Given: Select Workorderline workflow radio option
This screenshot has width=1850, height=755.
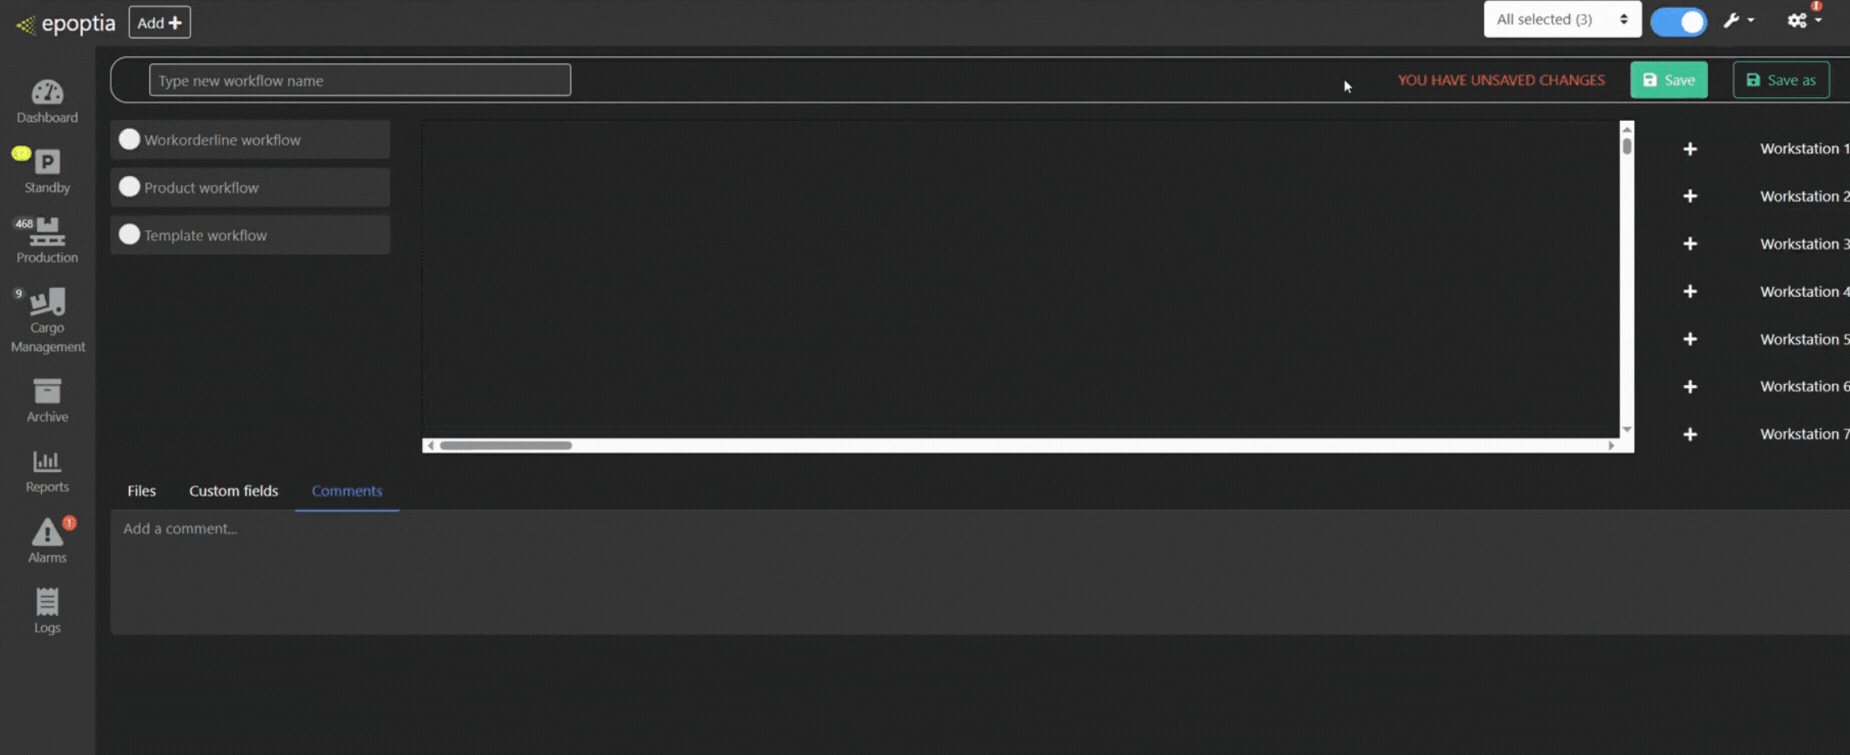Looking at the screenshot, I should click(129, 139).
